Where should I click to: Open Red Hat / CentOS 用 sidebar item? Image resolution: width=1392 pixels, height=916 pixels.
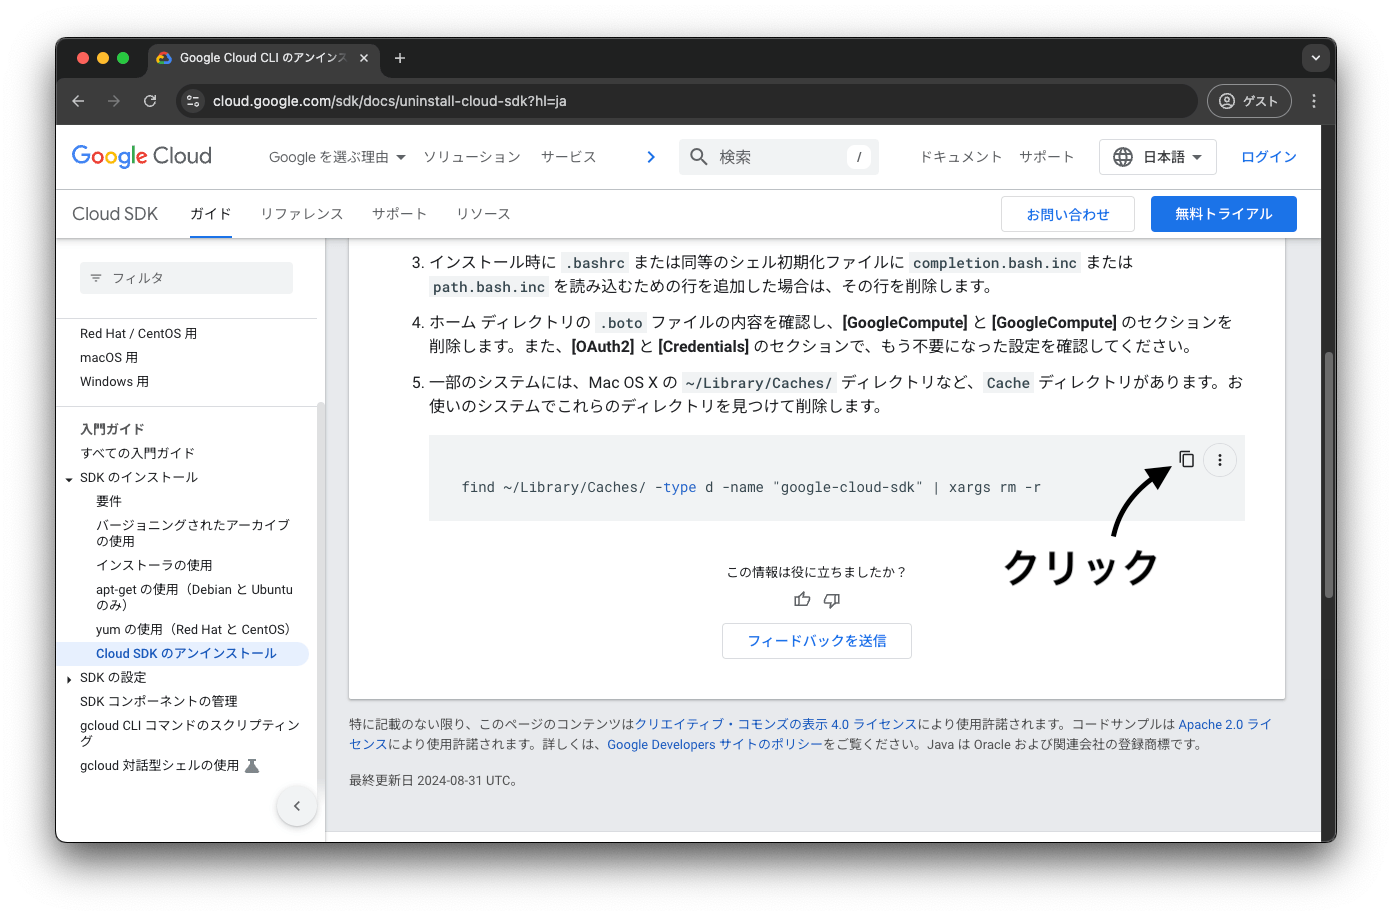pos(138,334)
